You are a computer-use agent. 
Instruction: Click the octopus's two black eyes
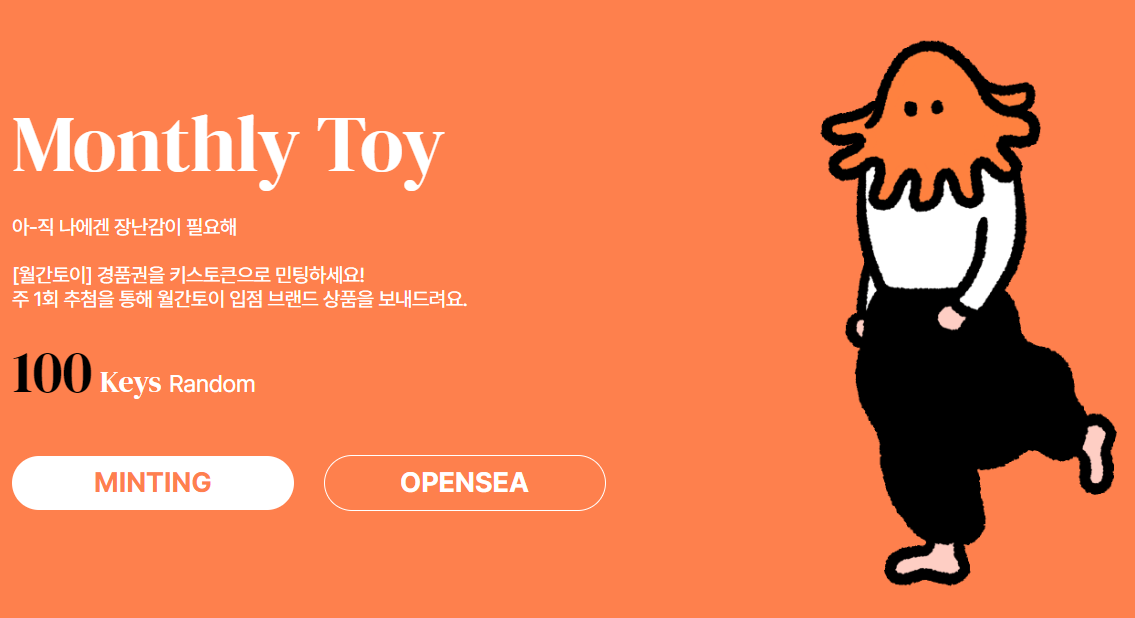tap(924, 109)
